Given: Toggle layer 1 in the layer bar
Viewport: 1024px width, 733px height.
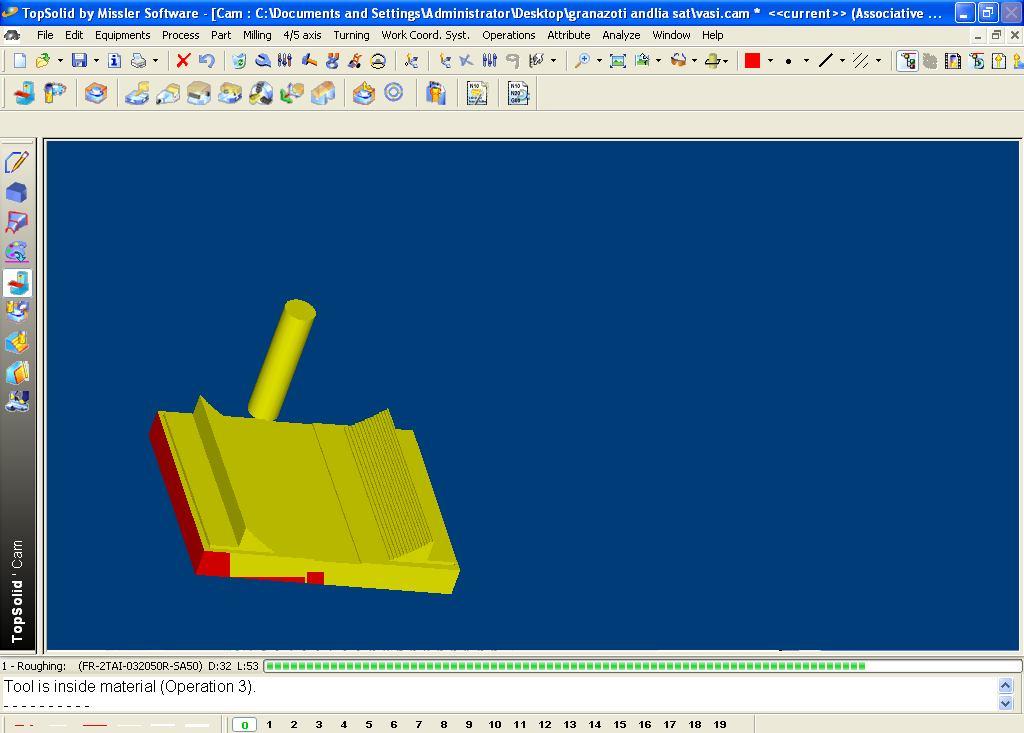Looking at the screenshot, I should [x=269, y=725].
